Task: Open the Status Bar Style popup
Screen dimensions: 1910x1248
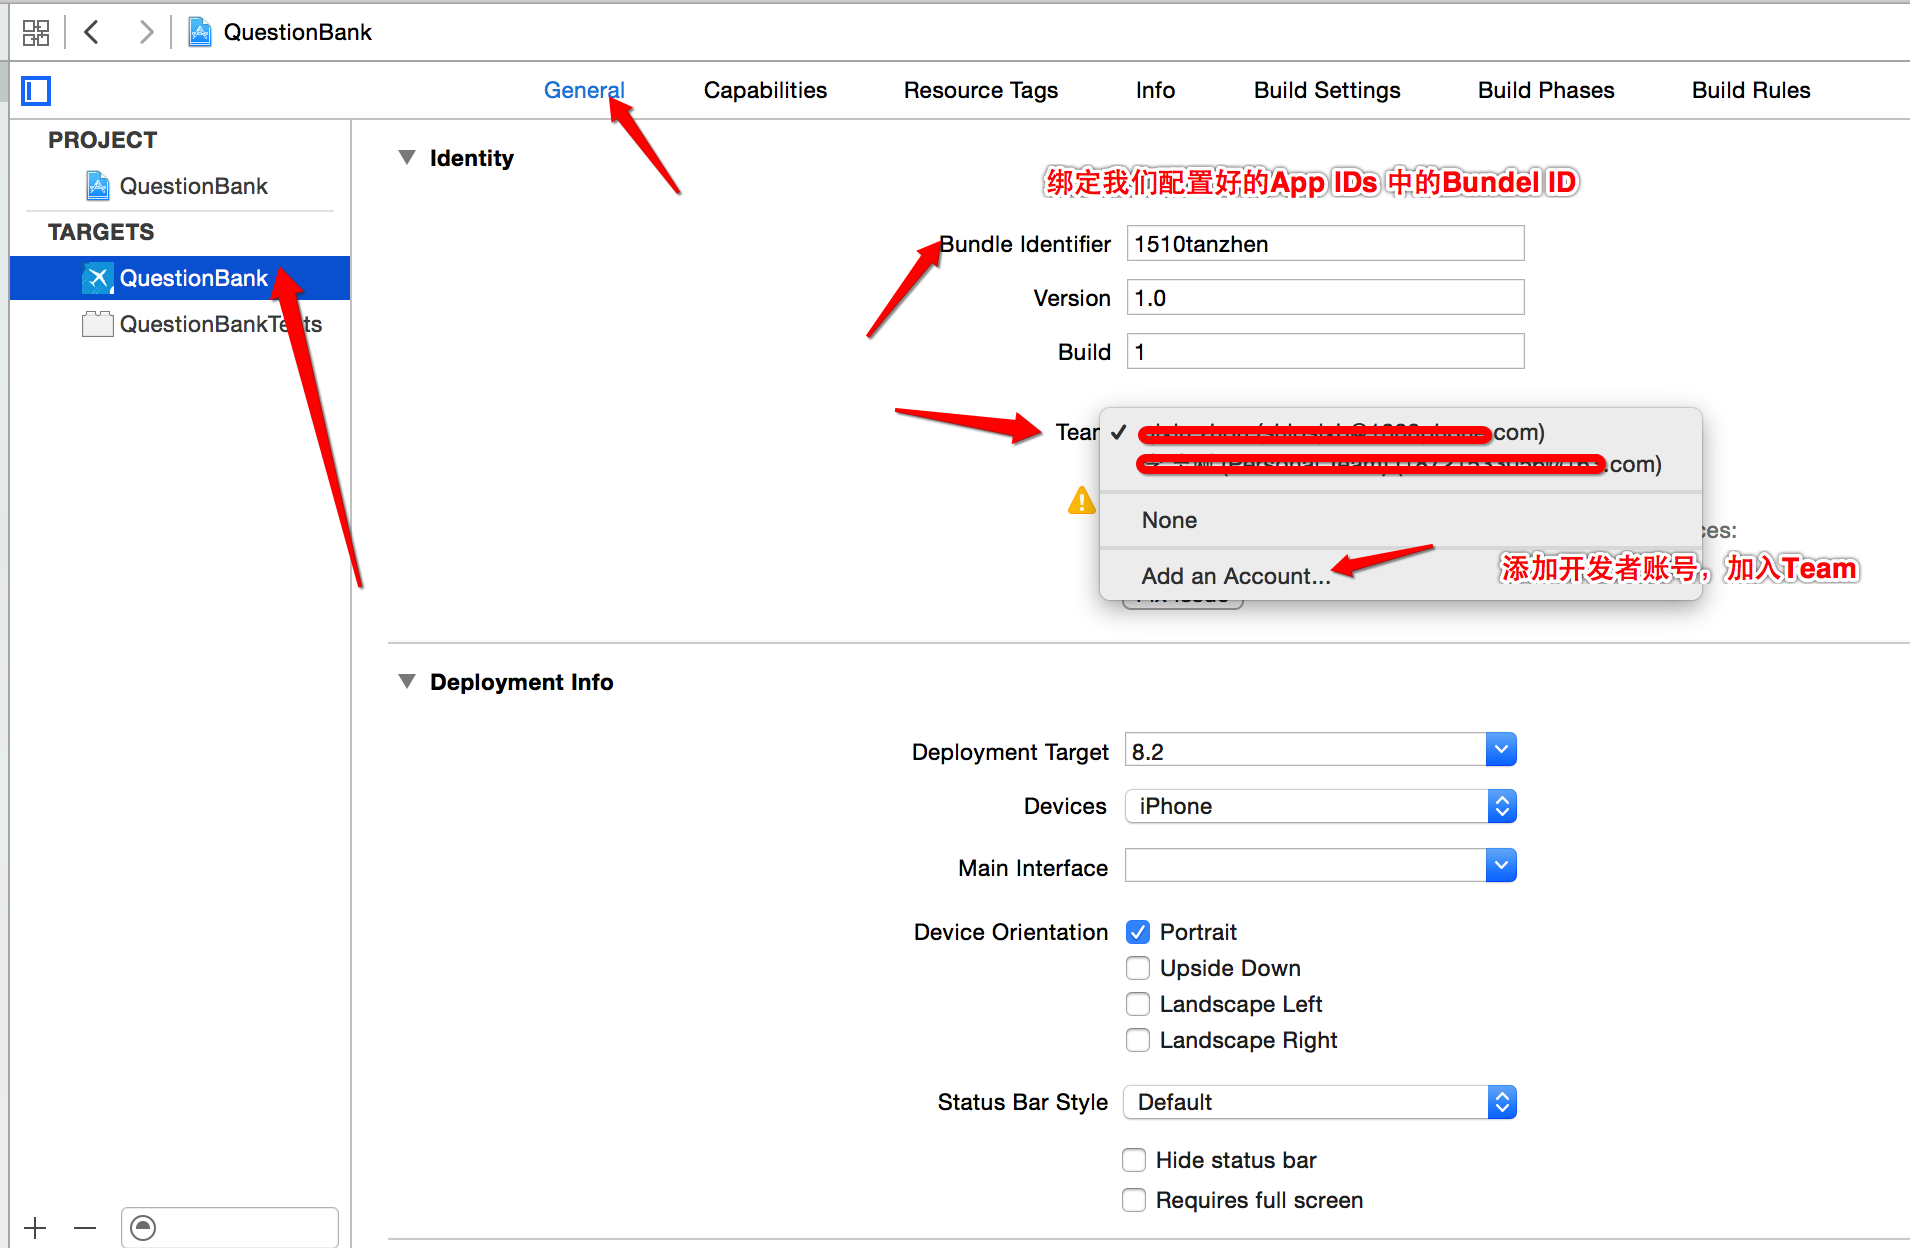Action: pyautogui.click(x=1320, y=1102)
